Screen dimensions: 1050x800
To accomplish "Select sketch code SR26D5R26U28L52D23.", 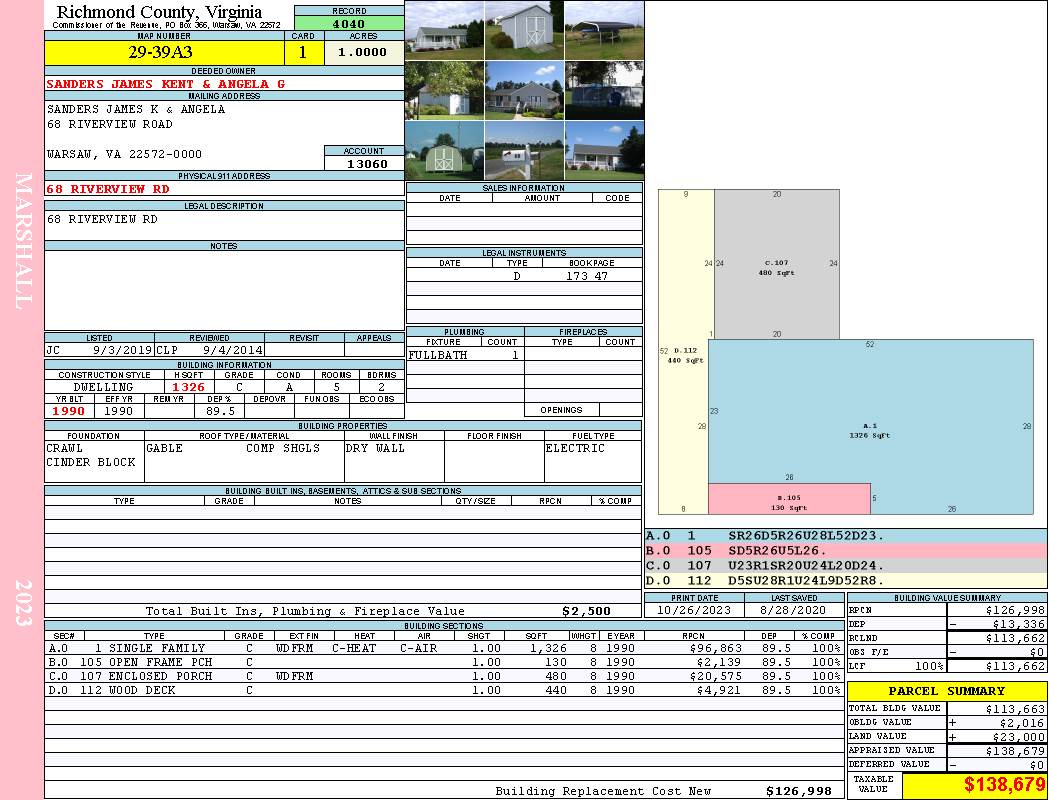I will [x=806, y=536].
